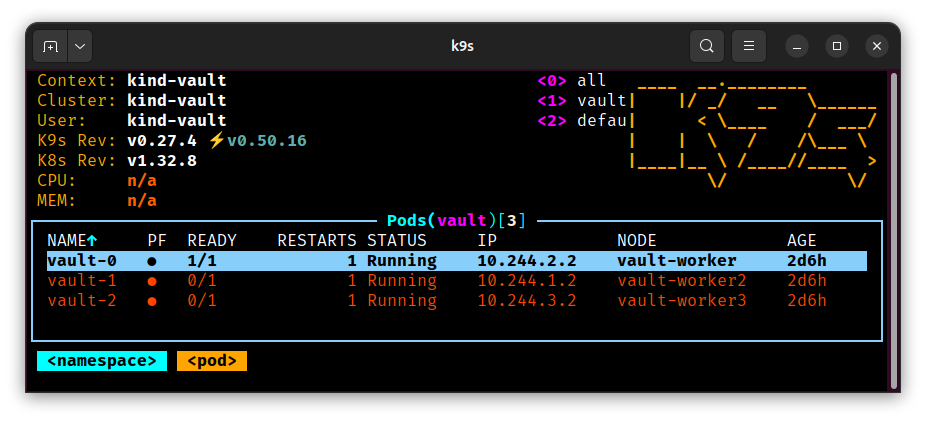Click the K8s Rev value v1.32.8

pos(162,161)
